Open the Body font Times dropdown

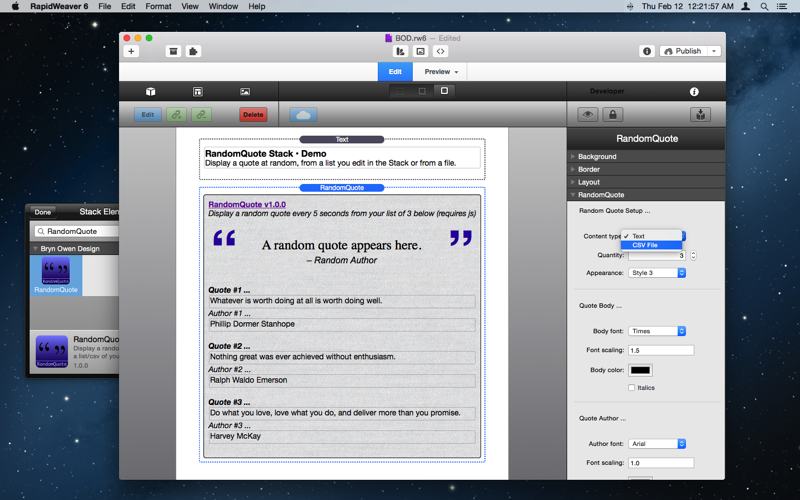pyautogui.click(x=657, y=331)
